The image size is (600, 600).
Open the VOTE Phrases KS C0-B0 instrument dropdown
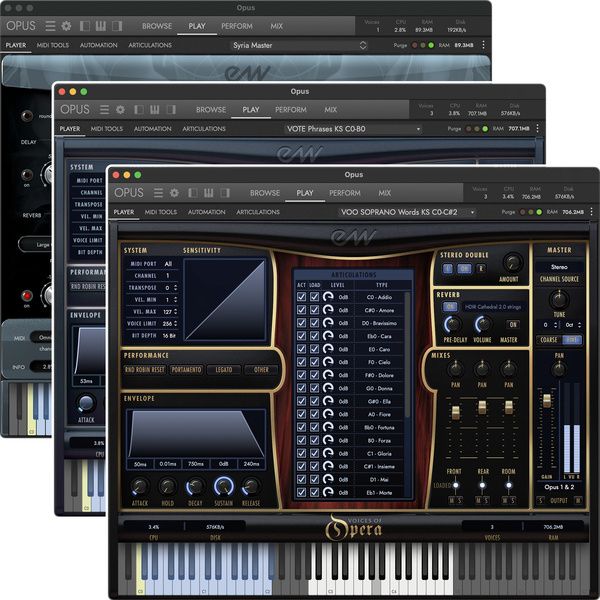353,129
